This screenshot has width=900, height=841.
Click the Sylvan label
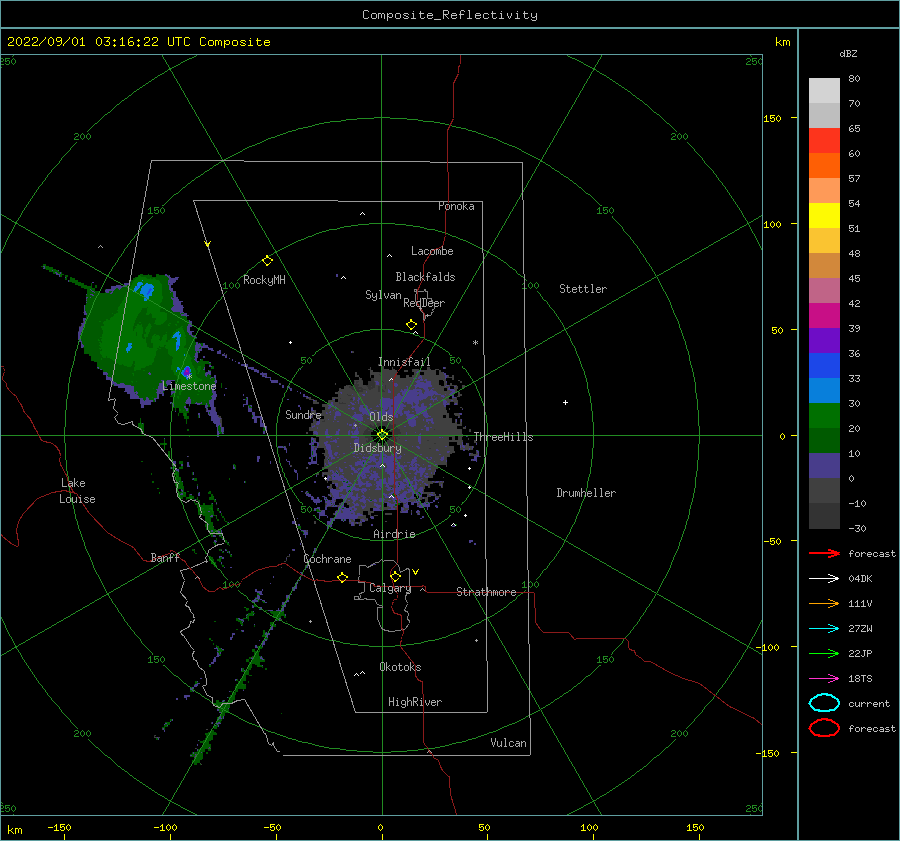(x=383, y=295)
